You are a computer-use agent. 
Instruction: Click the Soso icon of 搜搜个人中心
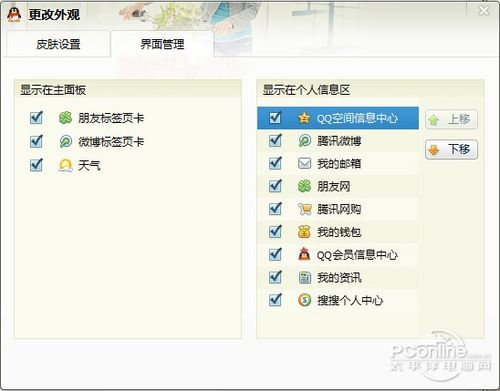[304, 300]
